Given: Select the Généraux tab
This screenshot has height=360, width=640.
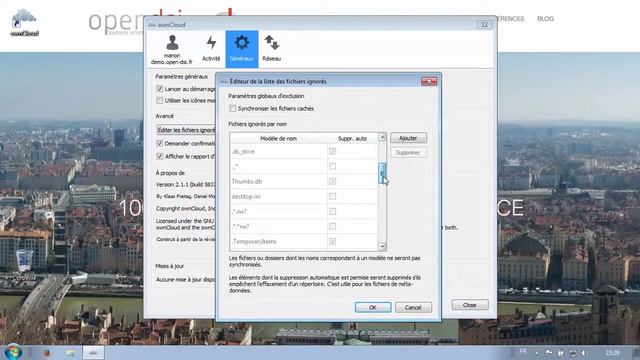Looking at the screenshot, I should [x=242, y=49].
